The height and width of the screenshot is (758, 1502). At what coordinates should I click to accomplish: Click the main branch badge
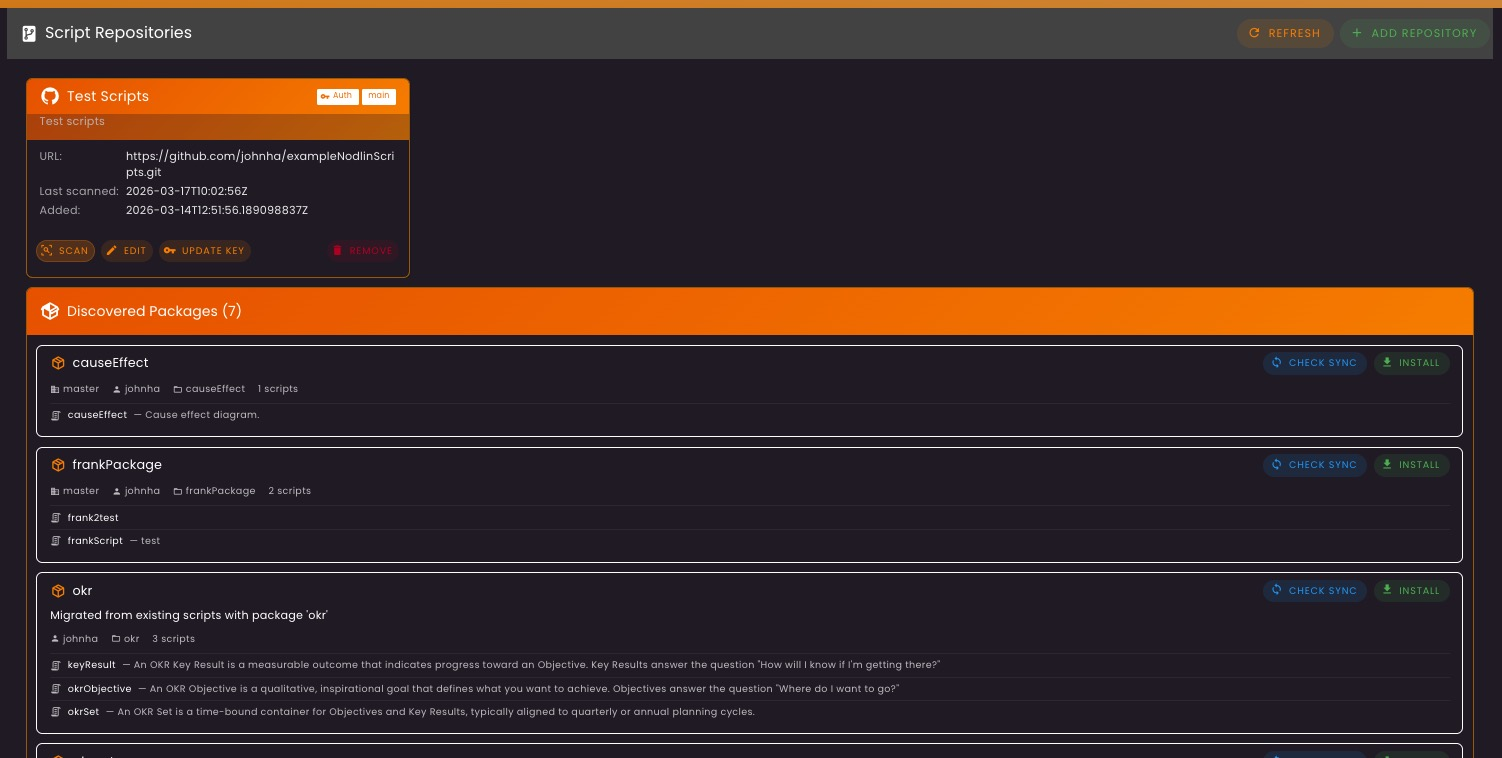[x=378, y=96]
